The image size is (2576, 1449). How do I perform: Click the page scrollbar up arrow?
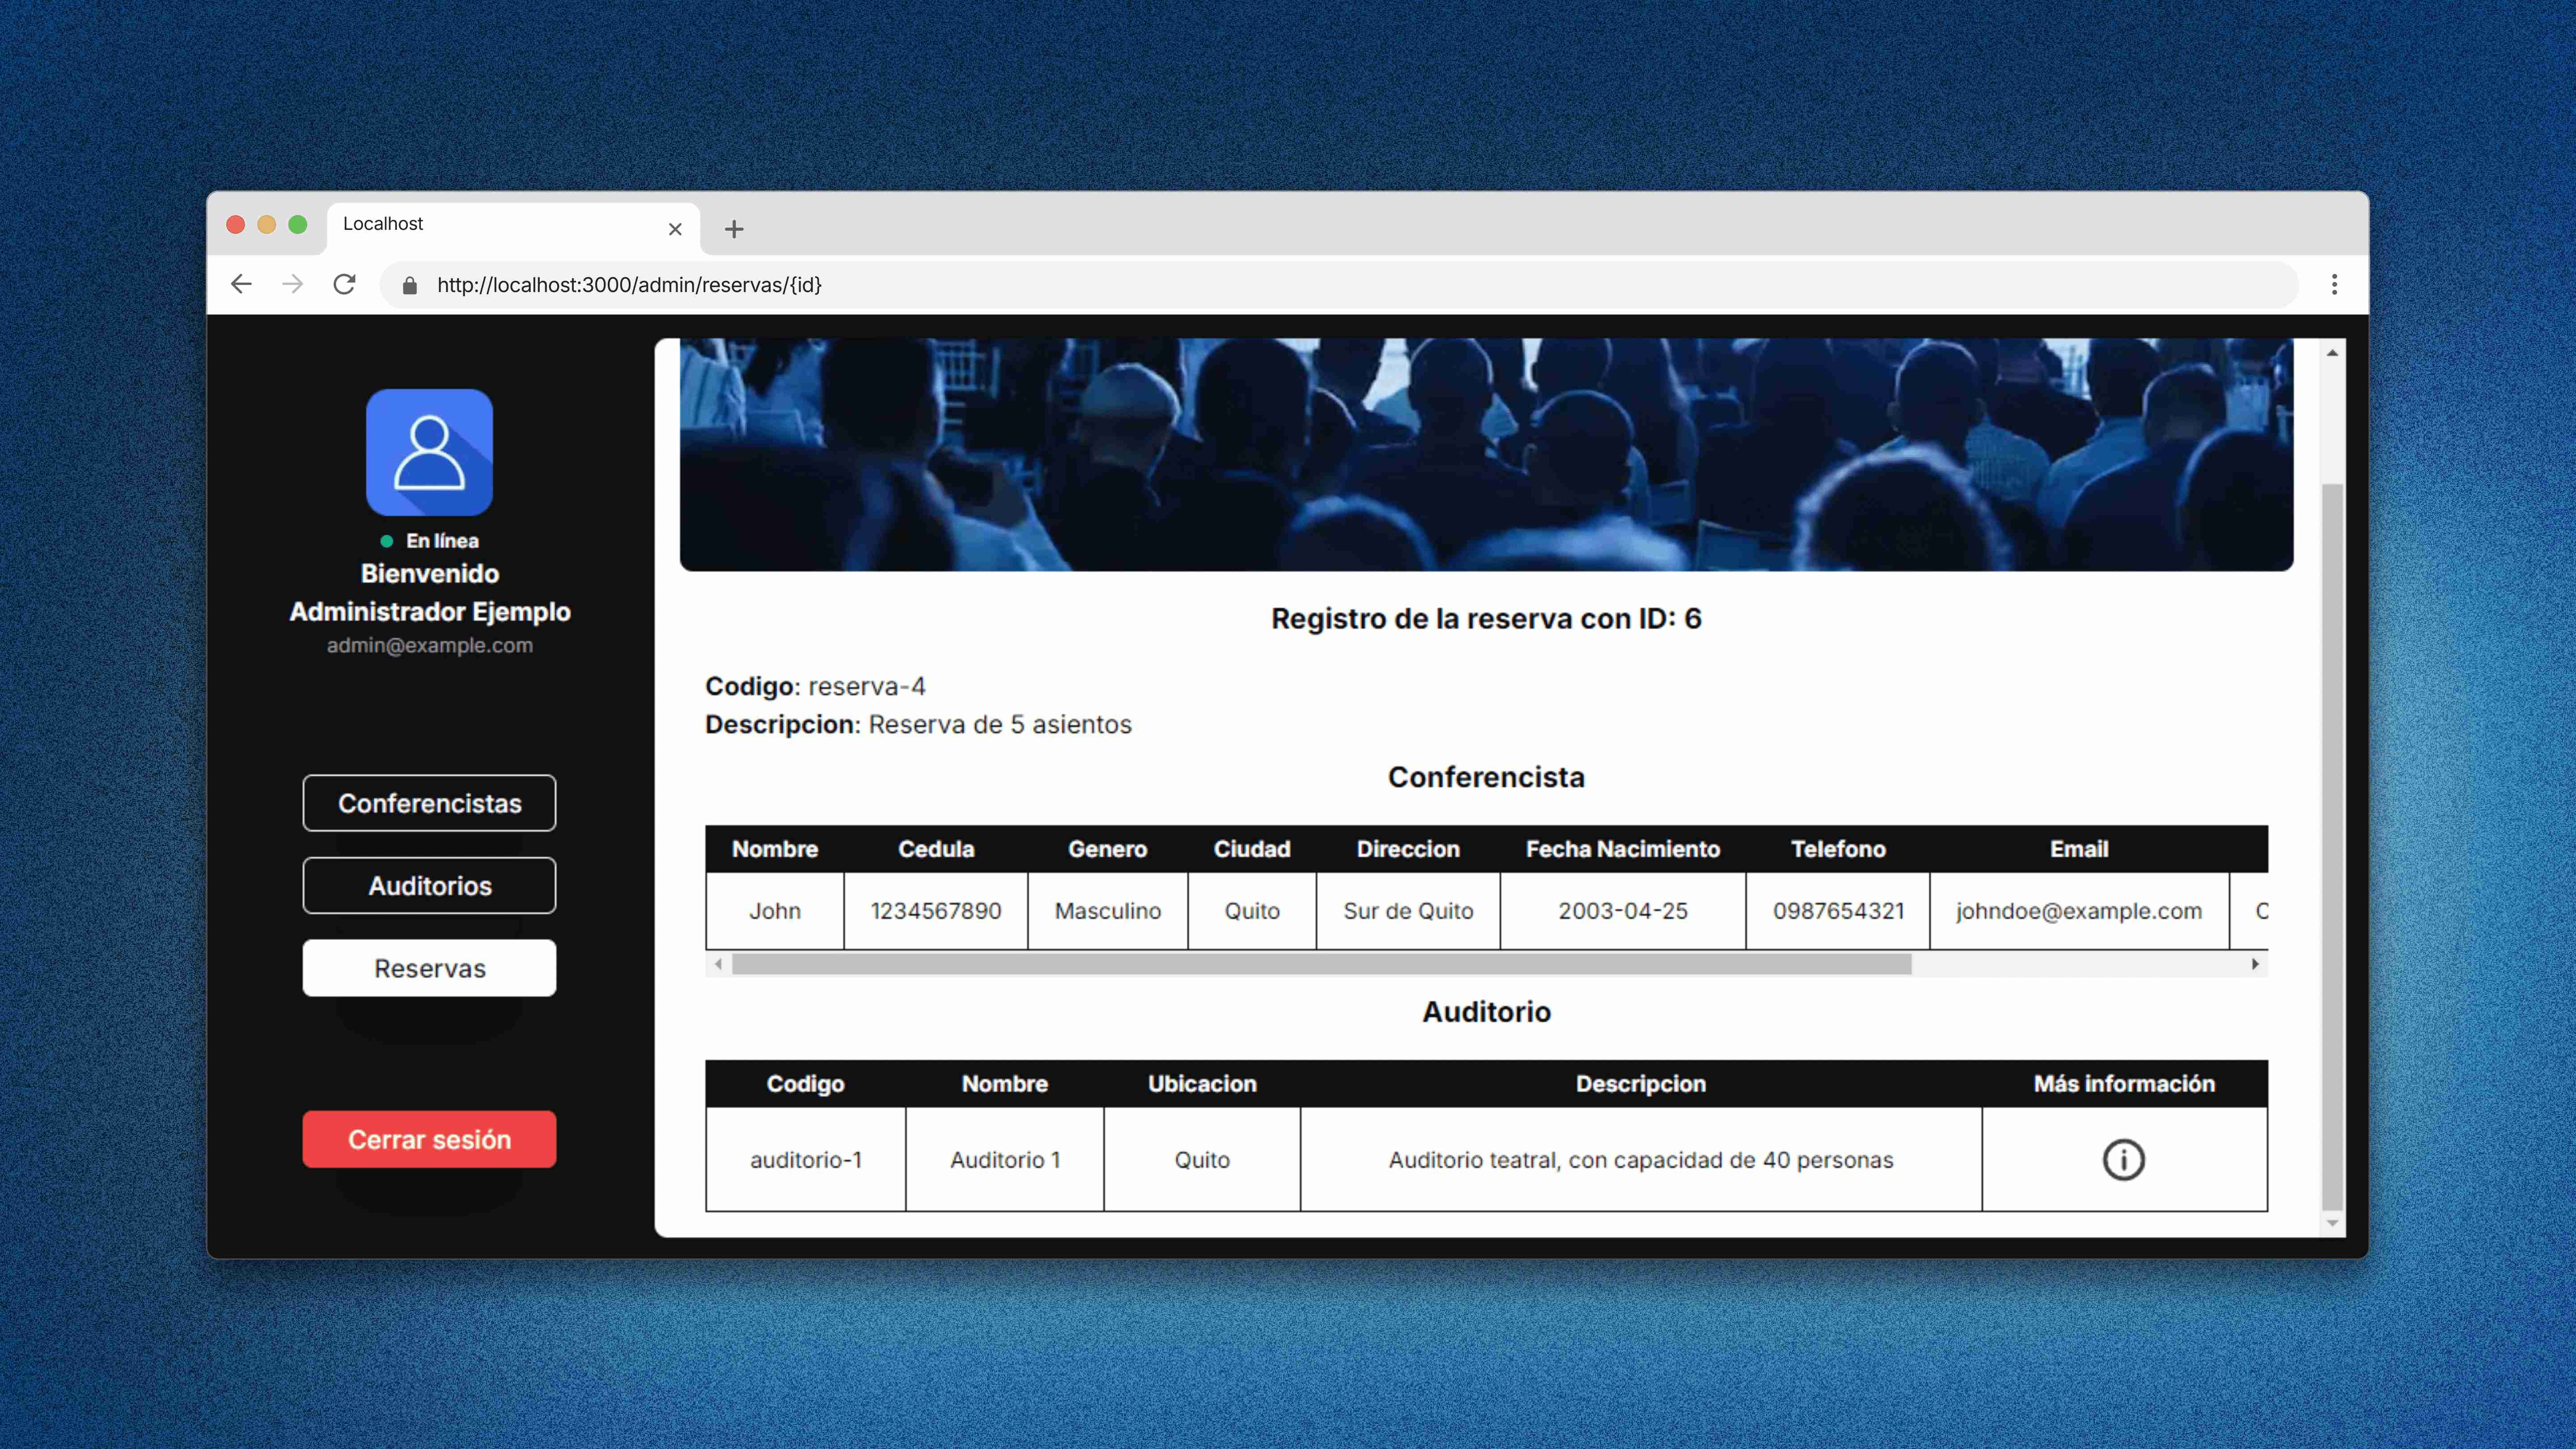[2332, 352]
